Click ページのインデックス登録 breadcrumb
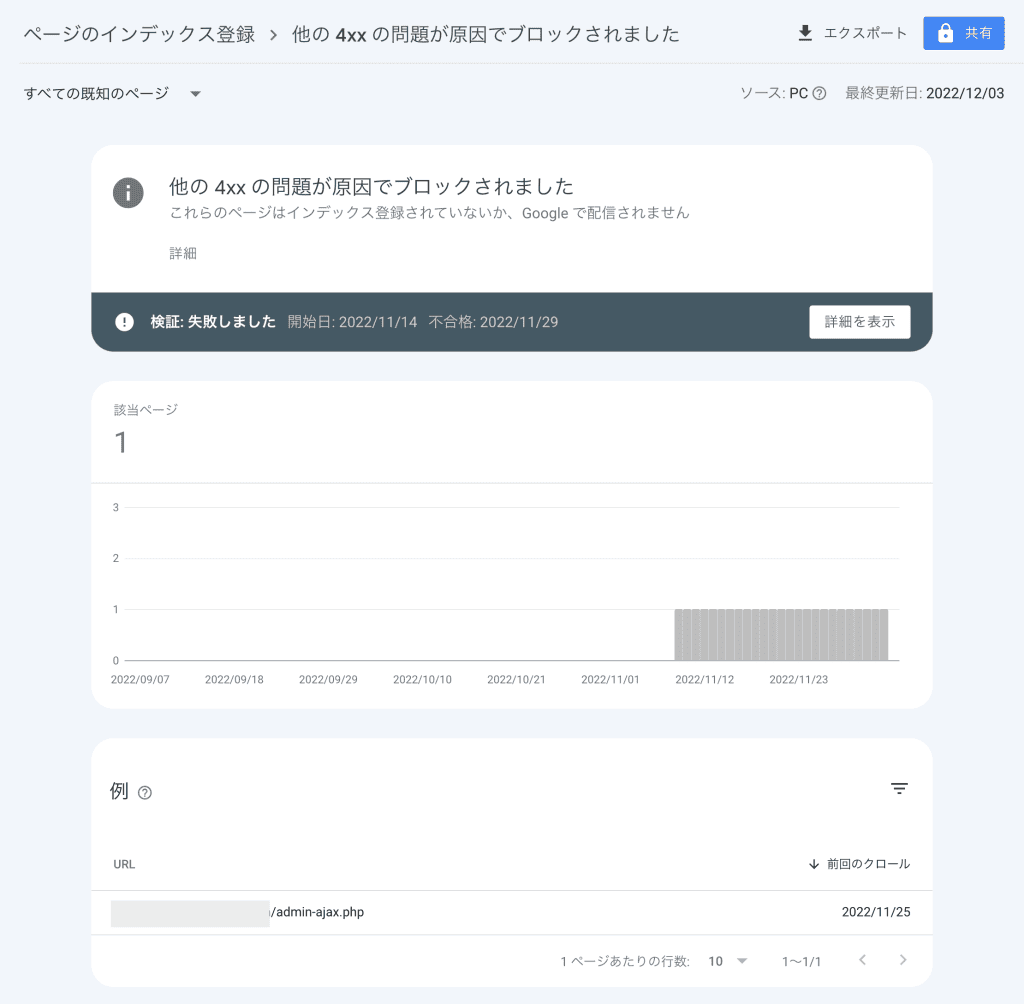The width and height of the screenshot is (1024, 1004). 139,34
